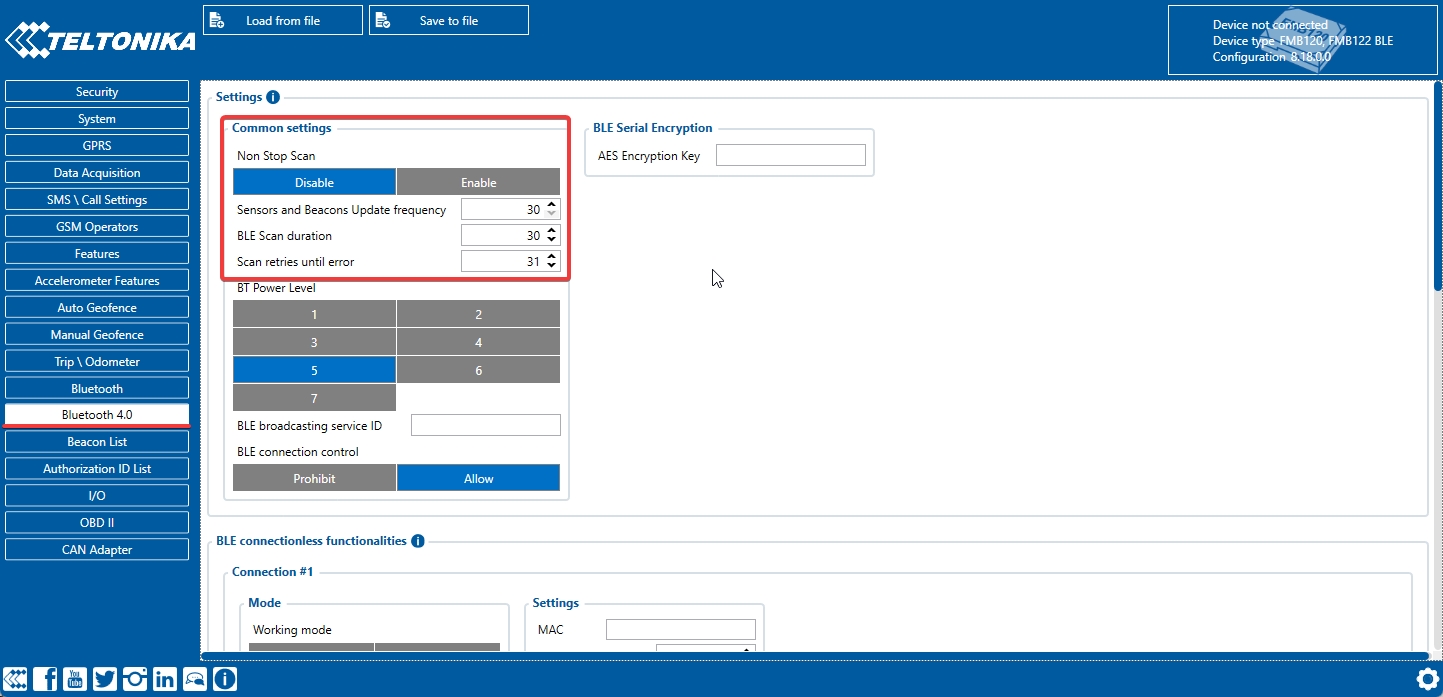This screenshot has height=697, width=1443.
Task: Open LinkedIn from the footer icon
Action: pyautogui.click(x=164, y=679)
